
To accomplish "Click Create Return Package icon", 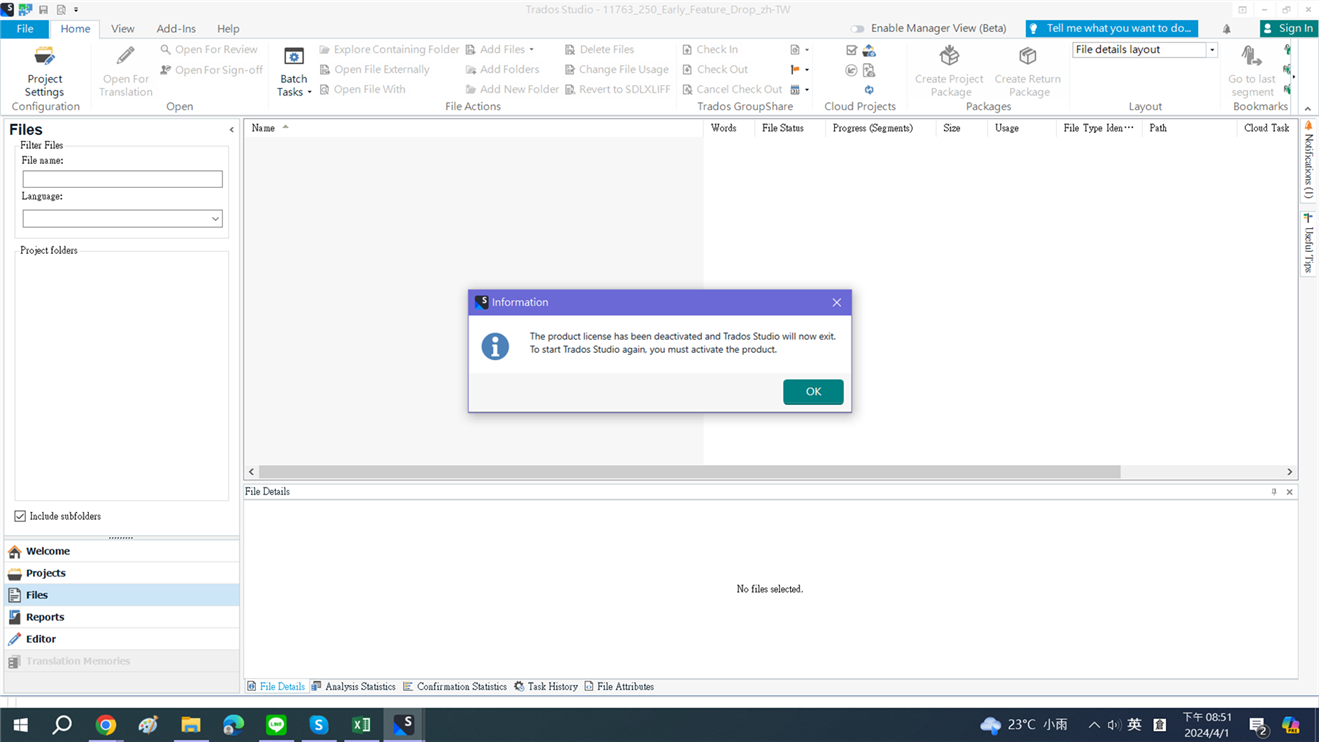I will (x=1027, y=56).
